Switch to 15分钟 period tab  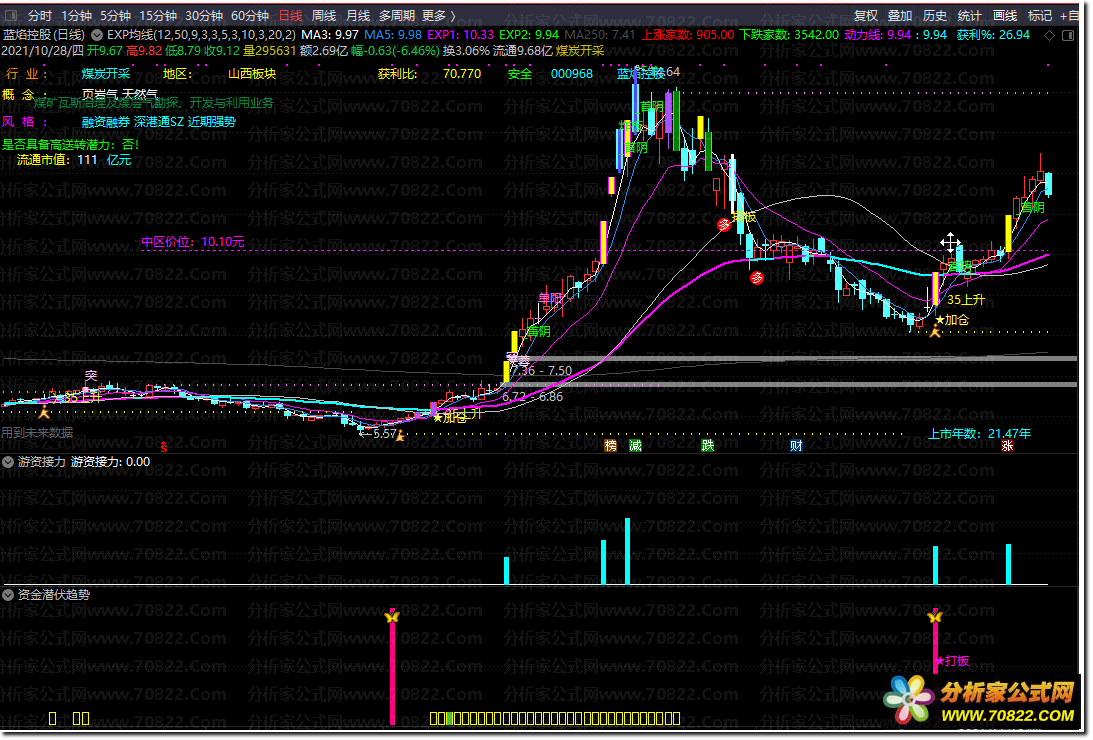point(158,15)
